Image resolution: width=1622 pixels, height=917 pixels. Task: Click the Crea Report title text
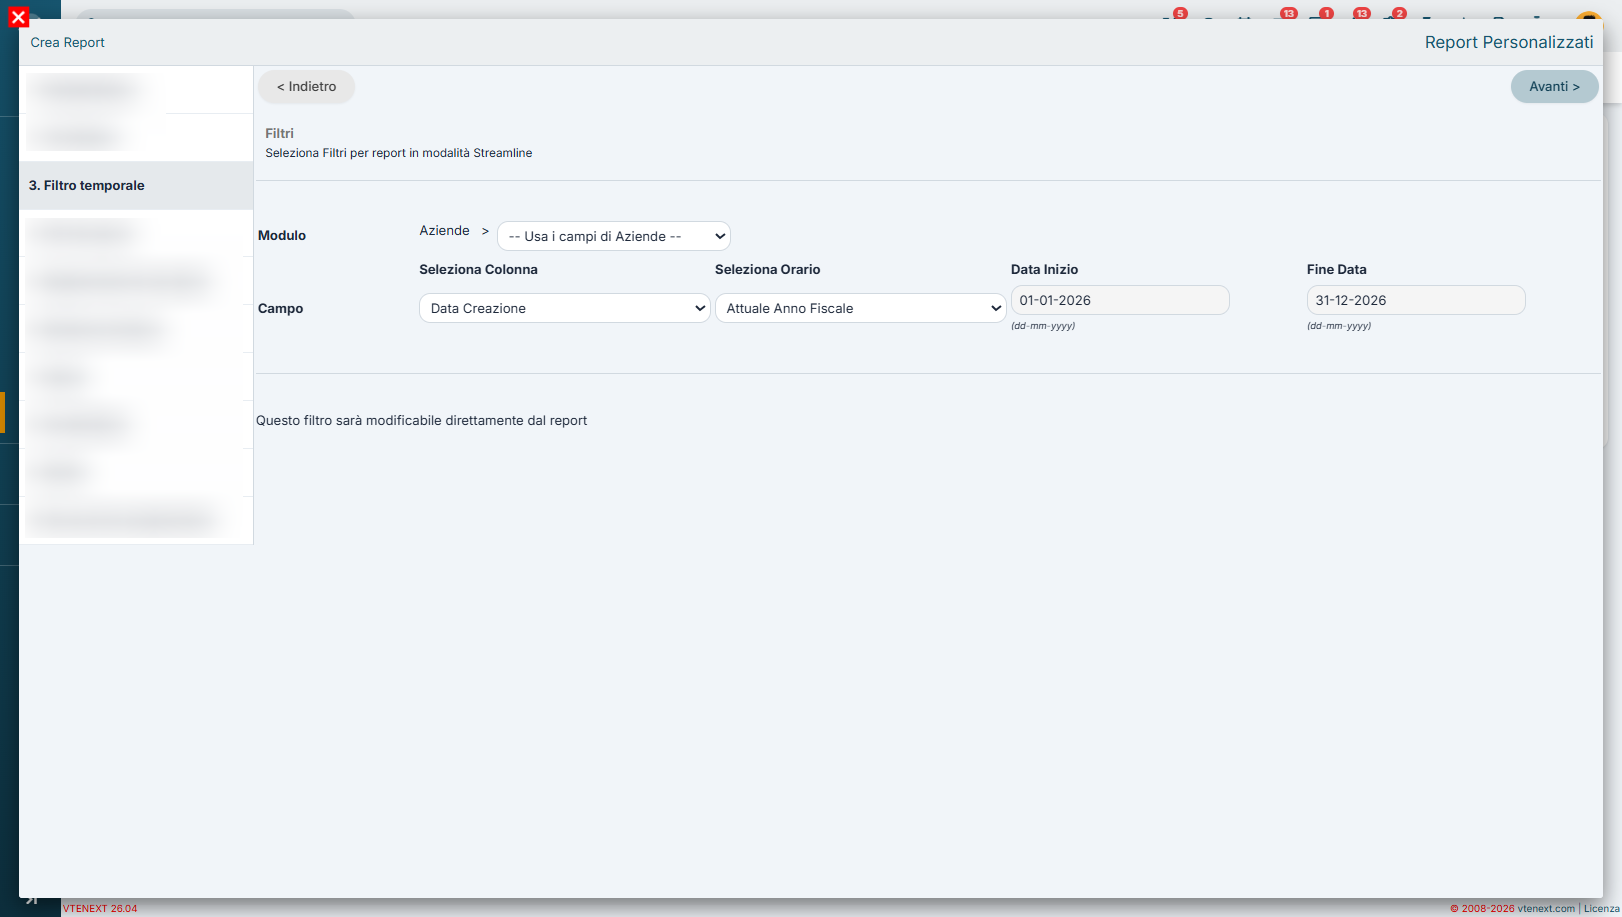point(67,42)
